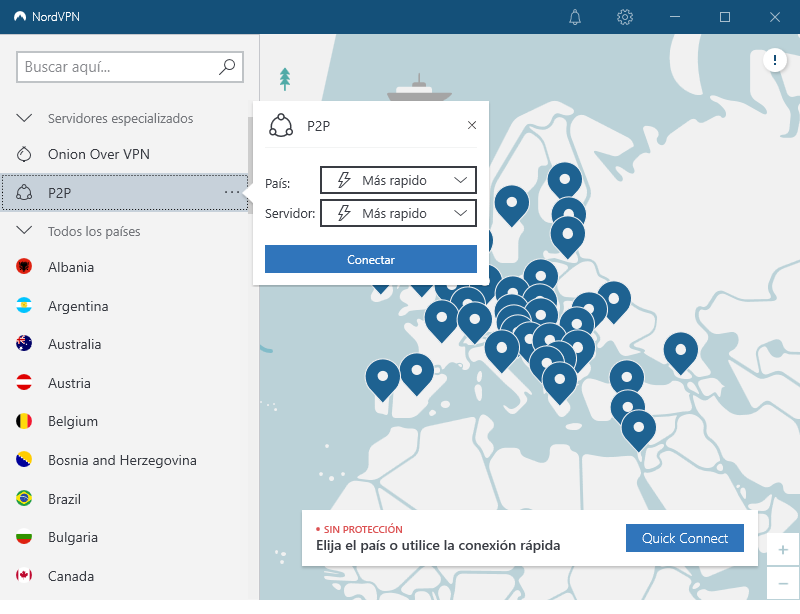Image resolution: width=800 pixels, height=614 pixels.
Task: Select P2P server type row
Action: click(x=124, y=192)
